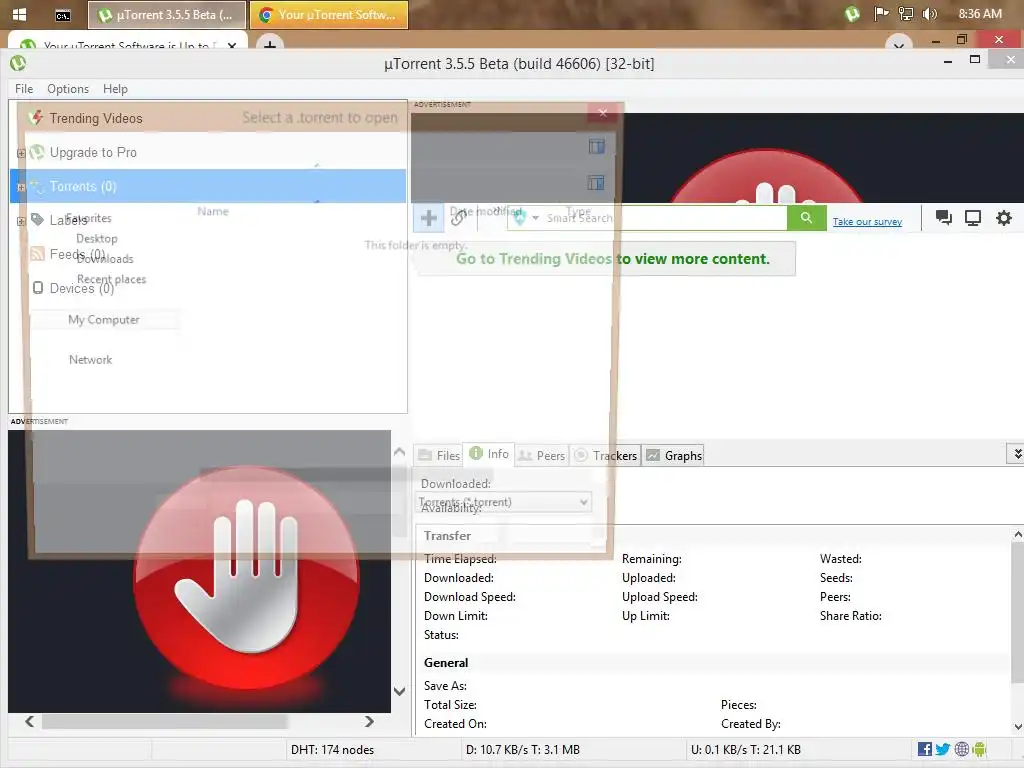
Task: Close the Chrome tab Your µTorrent Software
Action: coord(232,46)
